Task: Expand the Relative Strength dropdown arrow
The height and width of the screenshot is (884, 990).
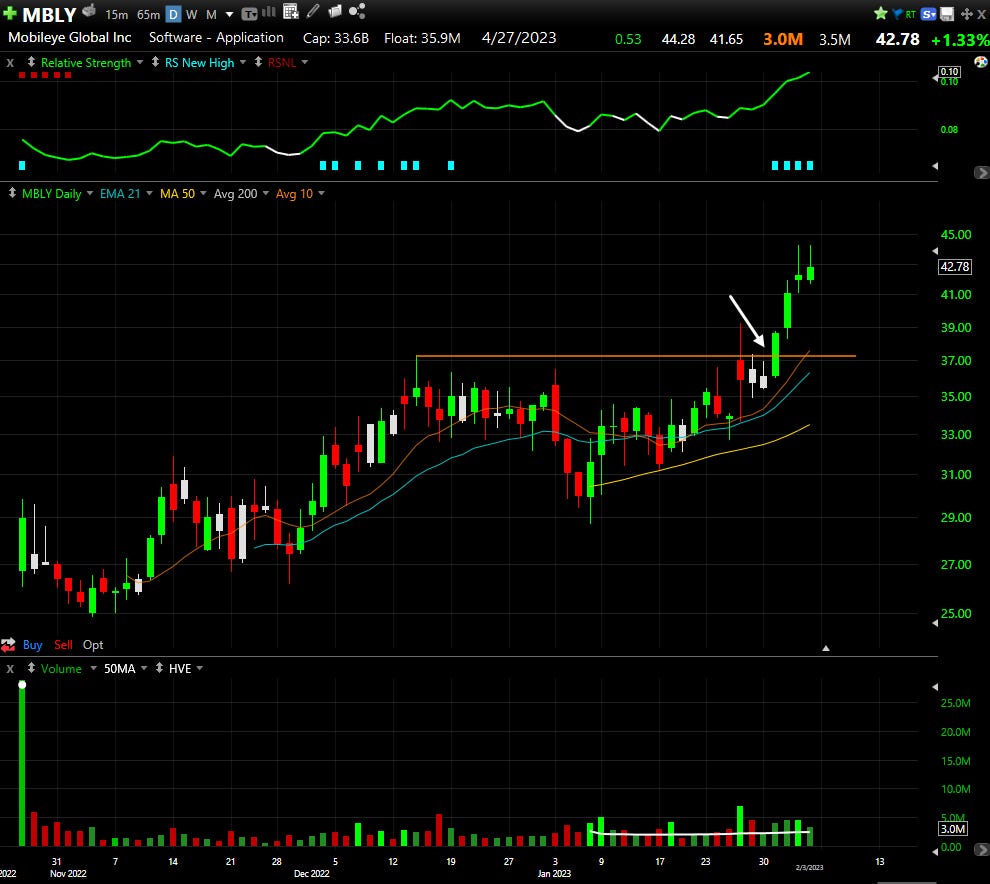Action: [140, 62]
